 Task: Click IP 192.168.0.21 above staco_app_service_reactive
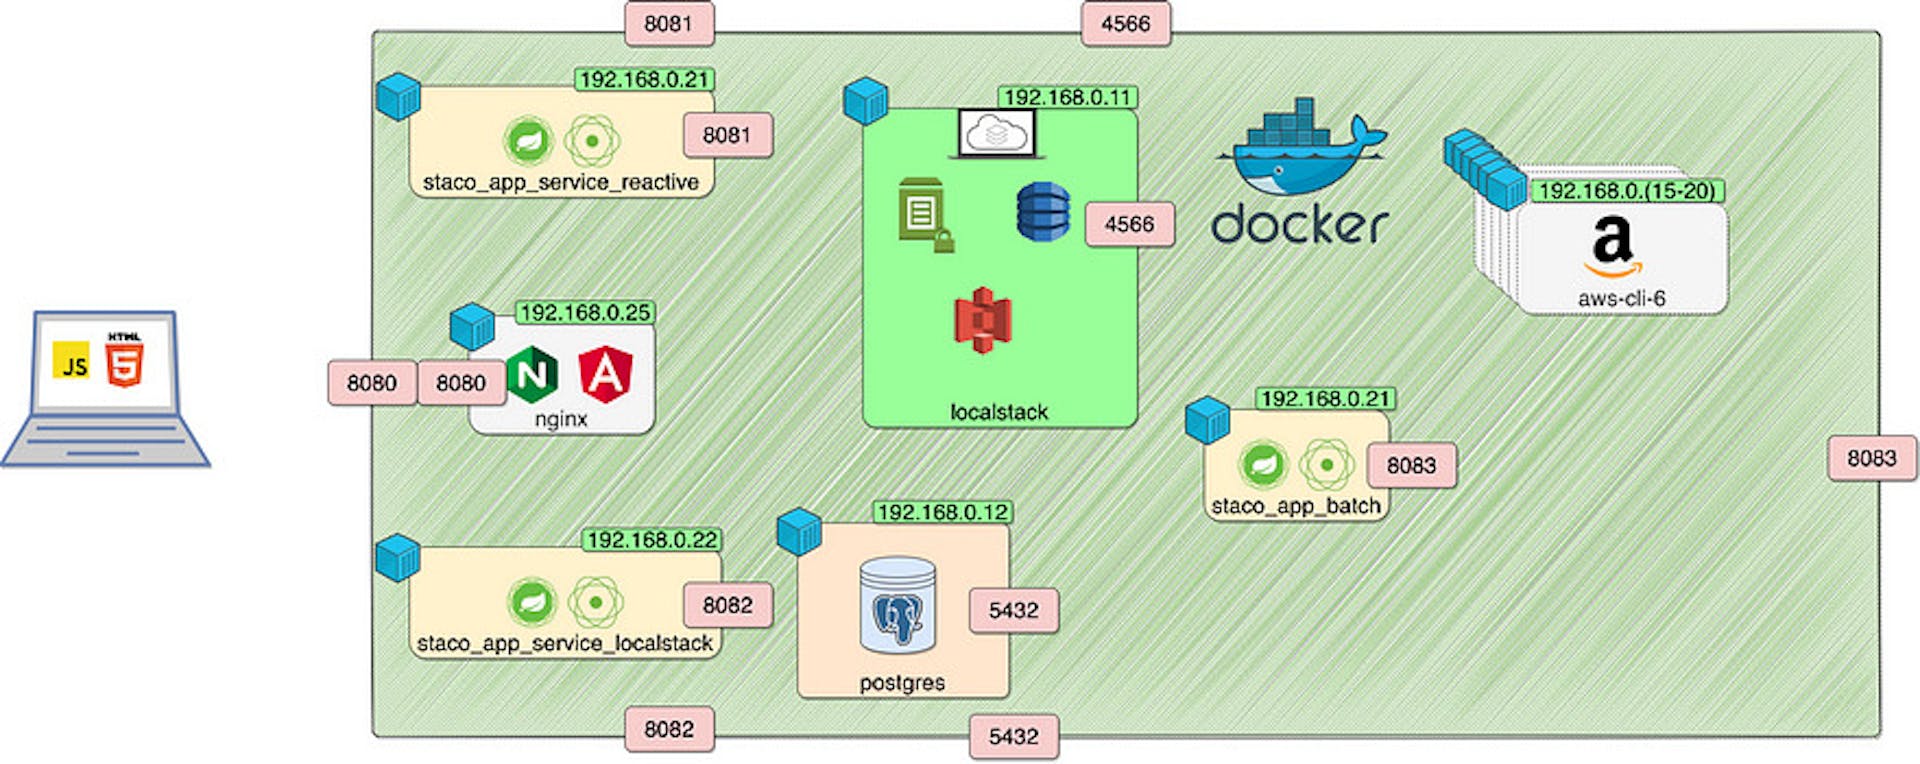pos(645,79)
